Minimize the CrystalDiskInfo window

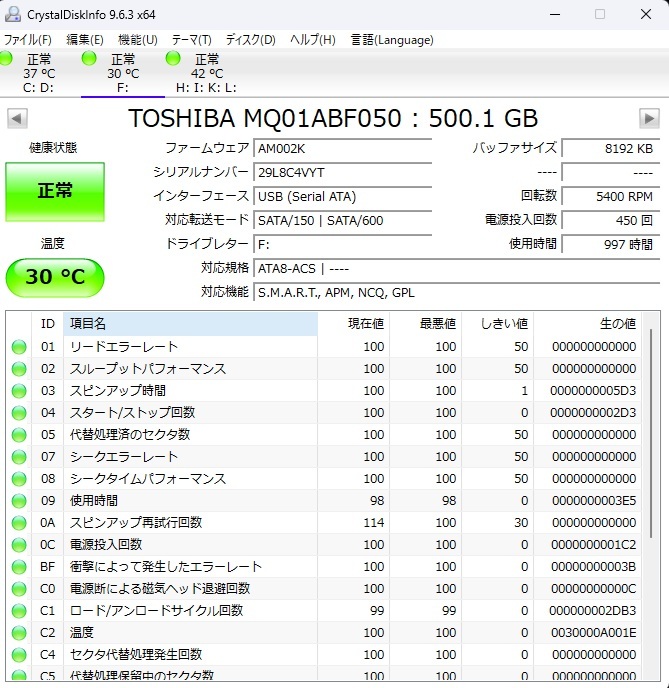click(x=555, y=14)
